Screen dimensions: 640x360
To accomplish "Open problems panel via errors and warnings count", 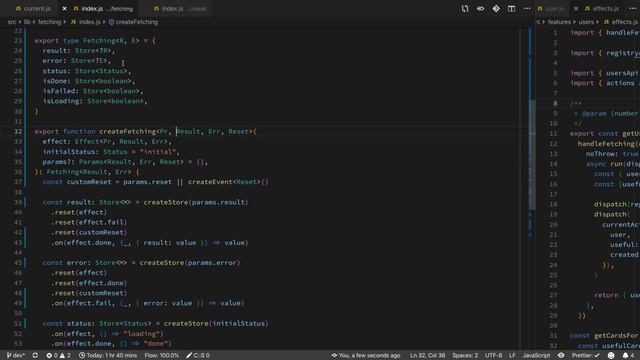I will (58, 356).
